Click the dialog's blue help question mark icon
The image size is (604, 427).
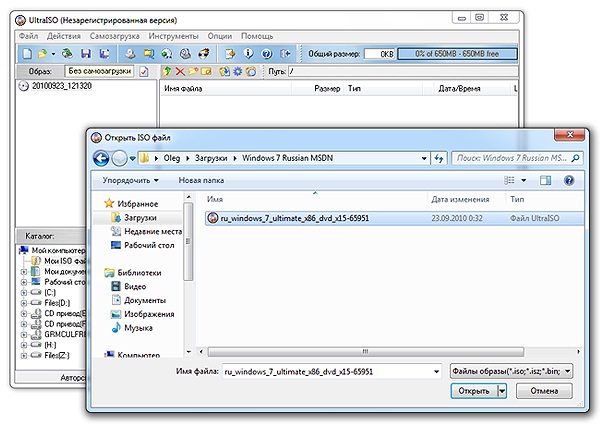(569, 180)
